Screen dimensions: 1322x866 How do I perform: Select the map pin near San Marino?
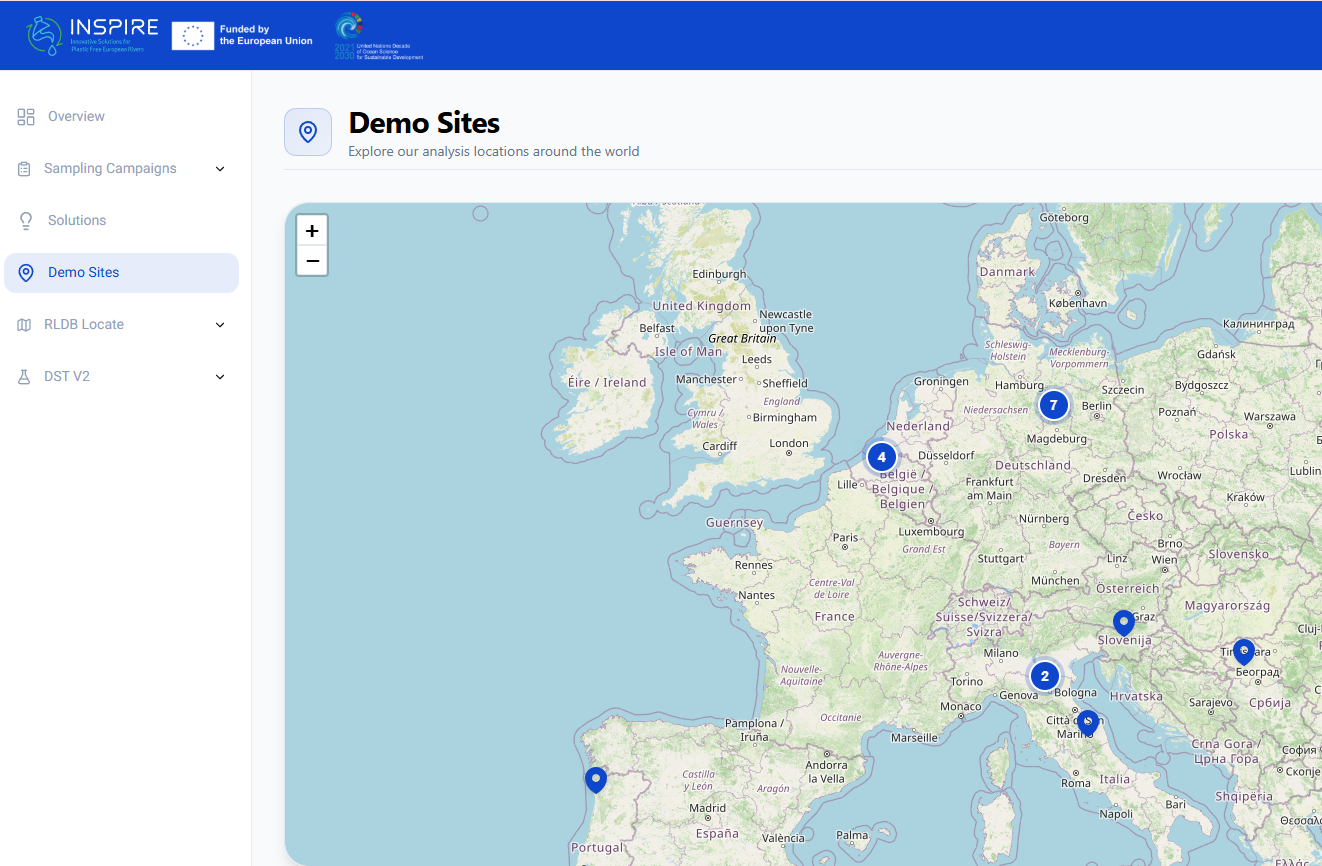click(x=1088, y=723)
